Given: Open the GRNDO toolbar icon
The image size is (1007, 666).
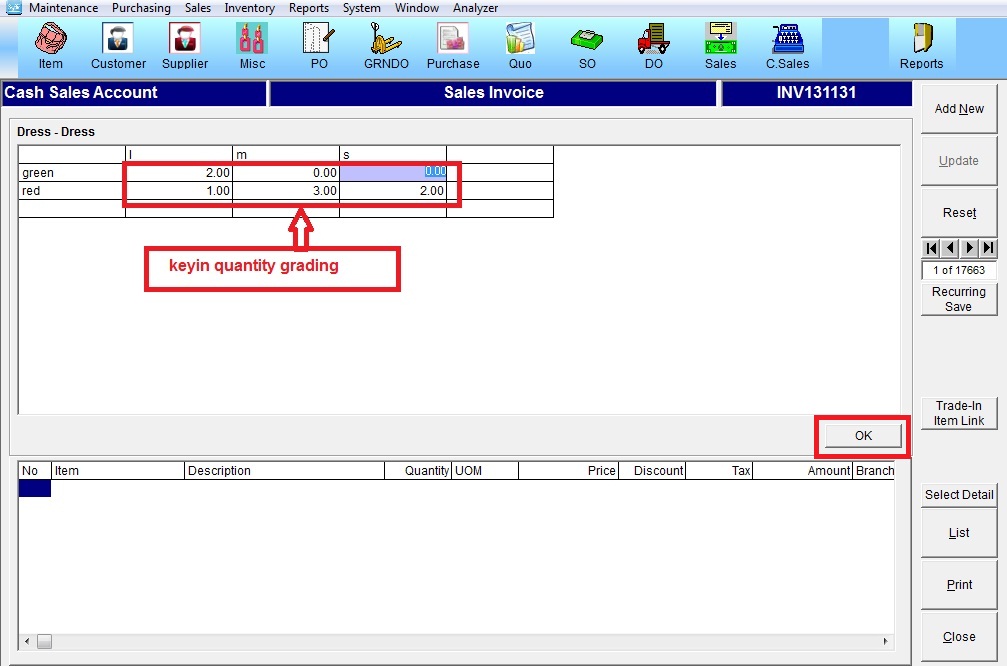Looking at the screenshot, I should 386,46.
